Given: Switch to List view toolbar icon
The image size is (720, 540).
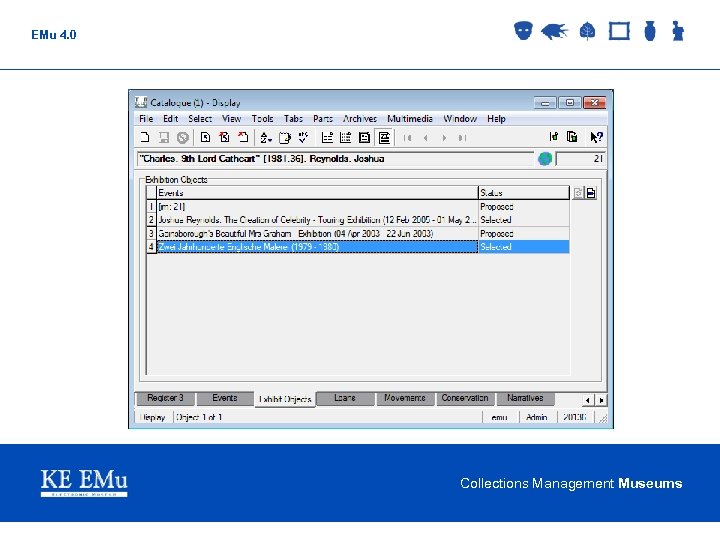Looking at the screenshot, I should tap(327, 137).
